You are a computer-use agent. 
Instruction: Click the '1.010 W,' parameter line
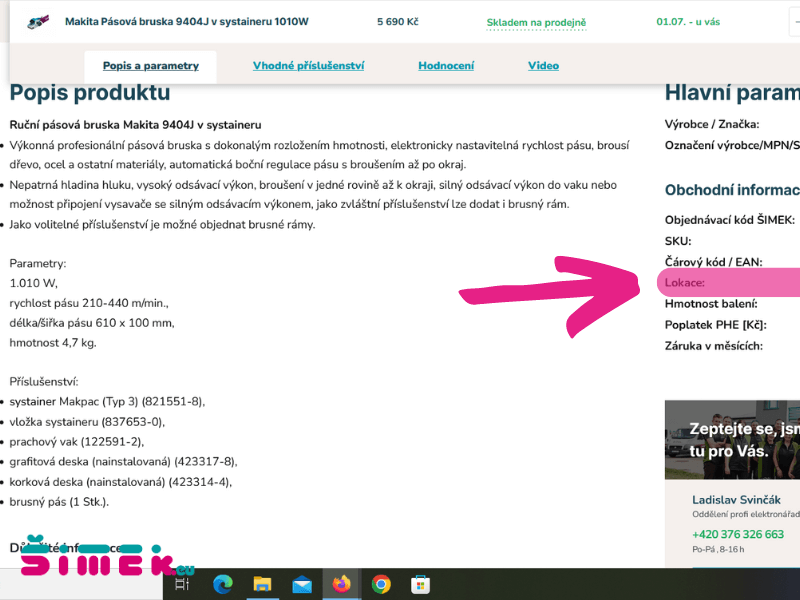coord(34,283)
